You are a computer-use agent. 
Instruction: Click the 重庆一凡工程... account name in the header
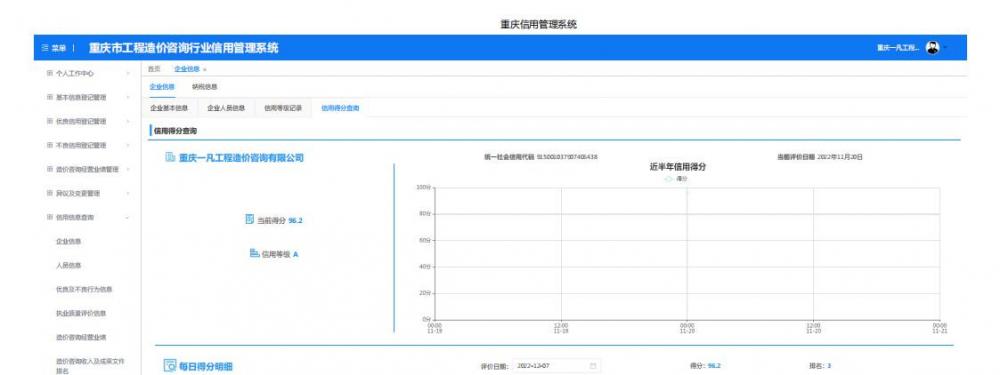coord(897,48)
